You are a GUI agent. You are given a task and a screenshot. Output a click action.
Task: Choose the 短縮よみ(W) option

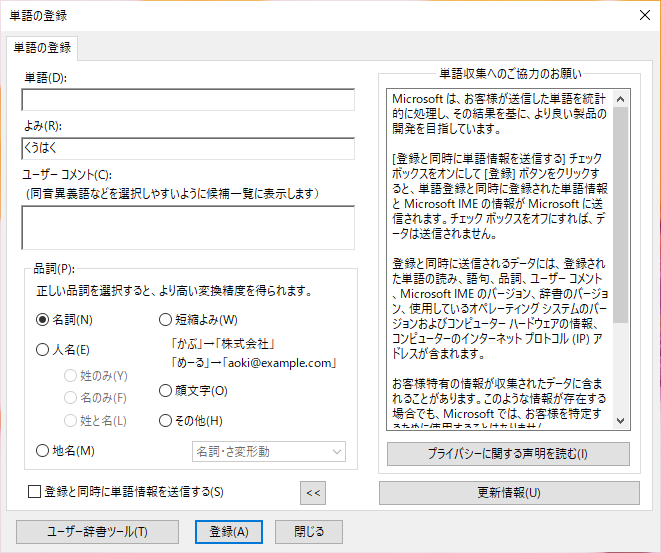coord(166,320)
